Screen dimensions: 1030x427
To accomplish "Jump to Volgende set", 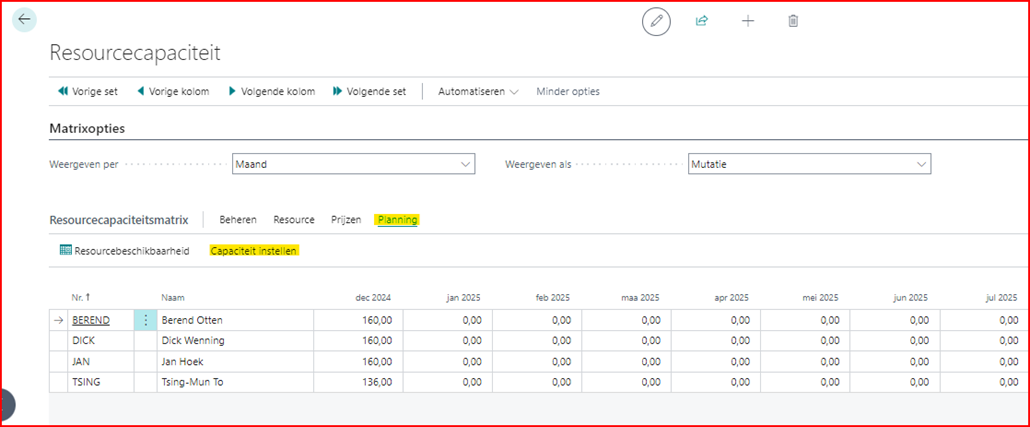I will [369, 91].
